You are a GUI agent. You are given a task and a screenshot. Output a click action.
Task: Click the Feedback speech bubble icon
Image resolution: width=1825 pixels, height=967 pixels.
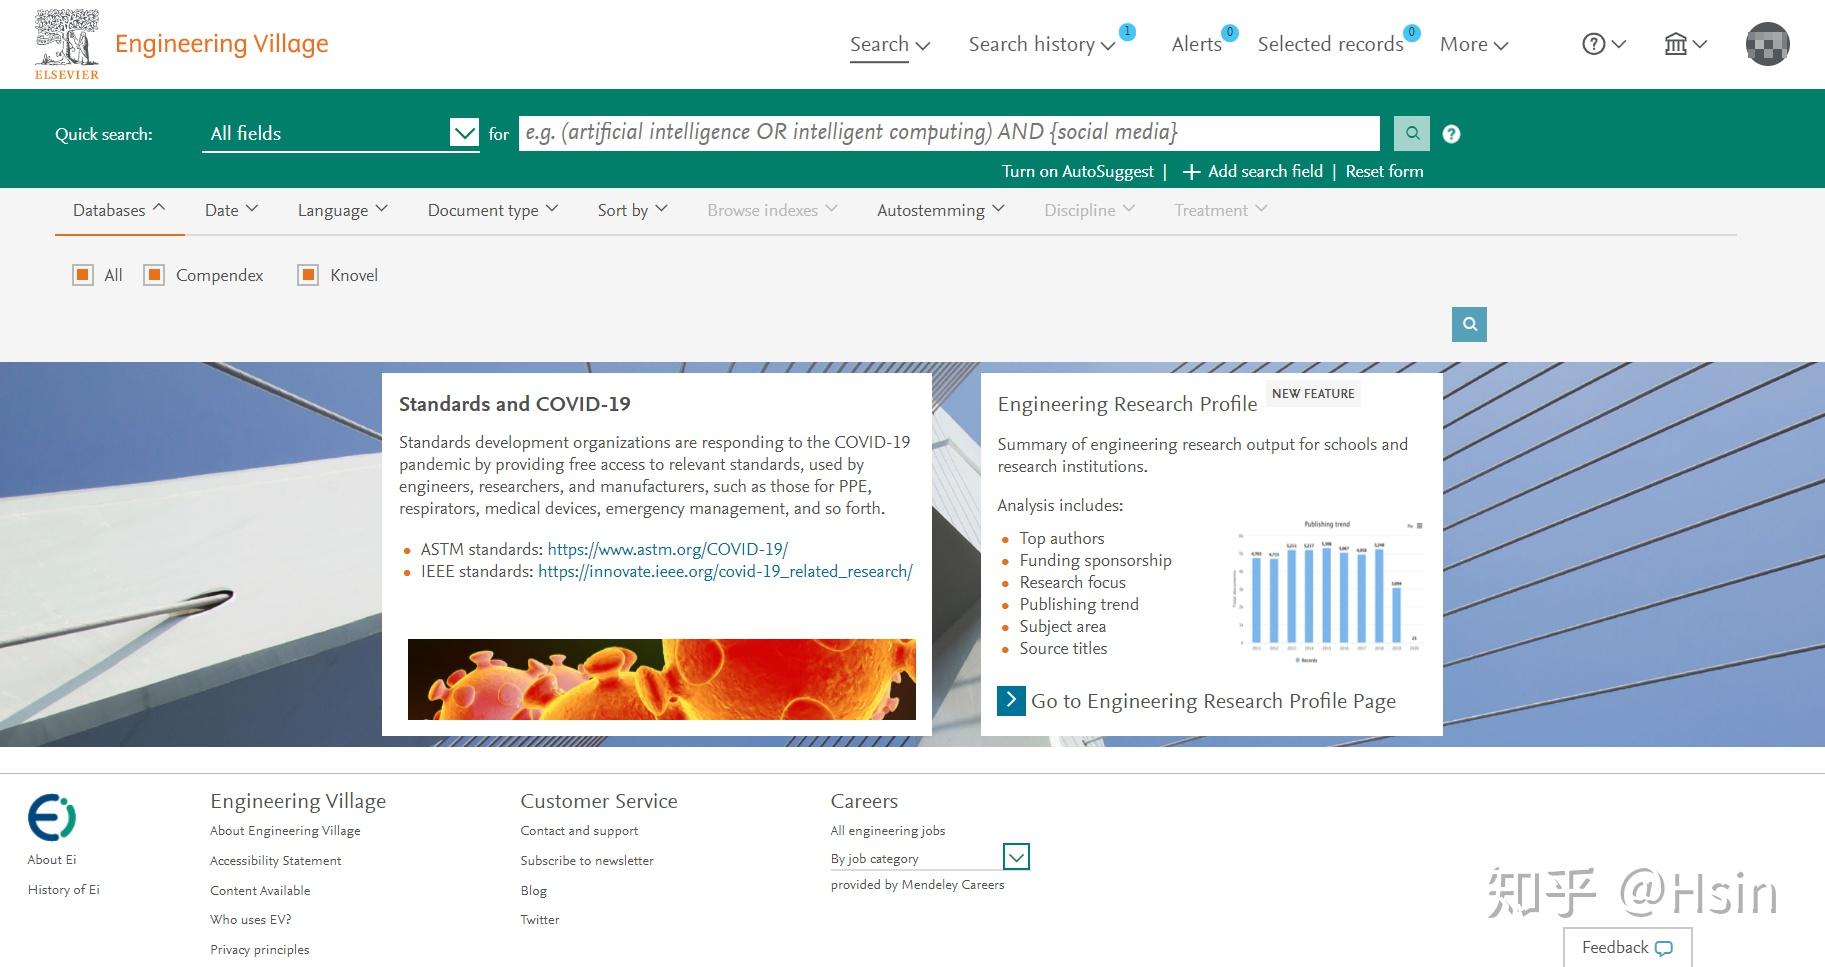coord(1664,948)
